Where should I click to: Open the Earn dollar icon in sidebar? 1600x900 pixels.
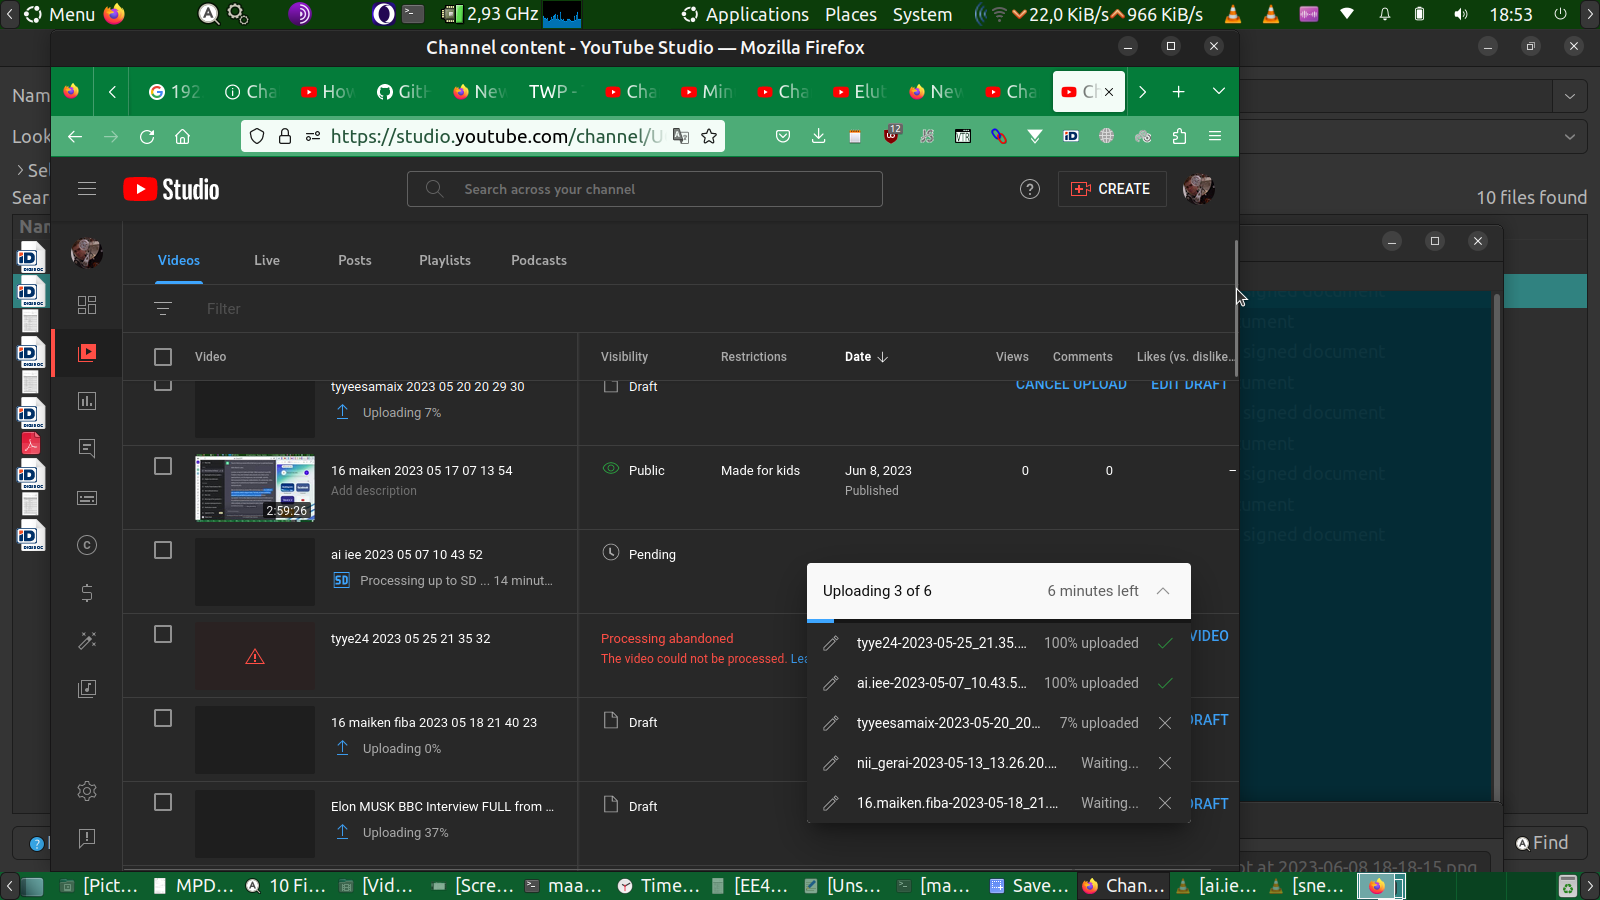87,593
